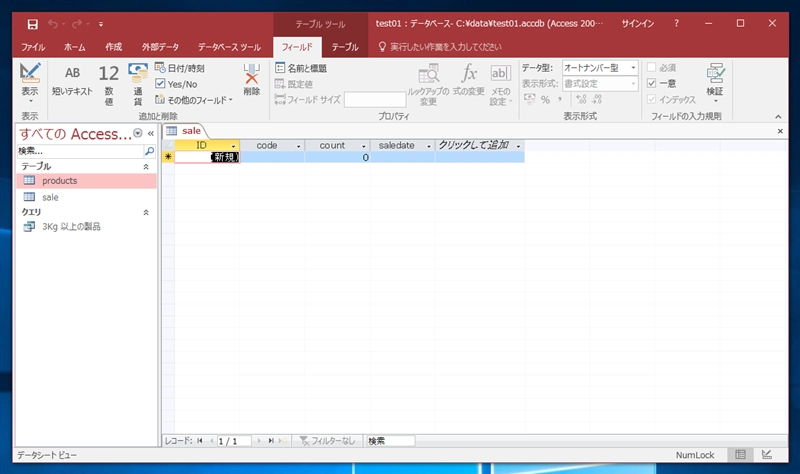
Task: Click the Undo arrow icon
Action: tap(53, 23)
